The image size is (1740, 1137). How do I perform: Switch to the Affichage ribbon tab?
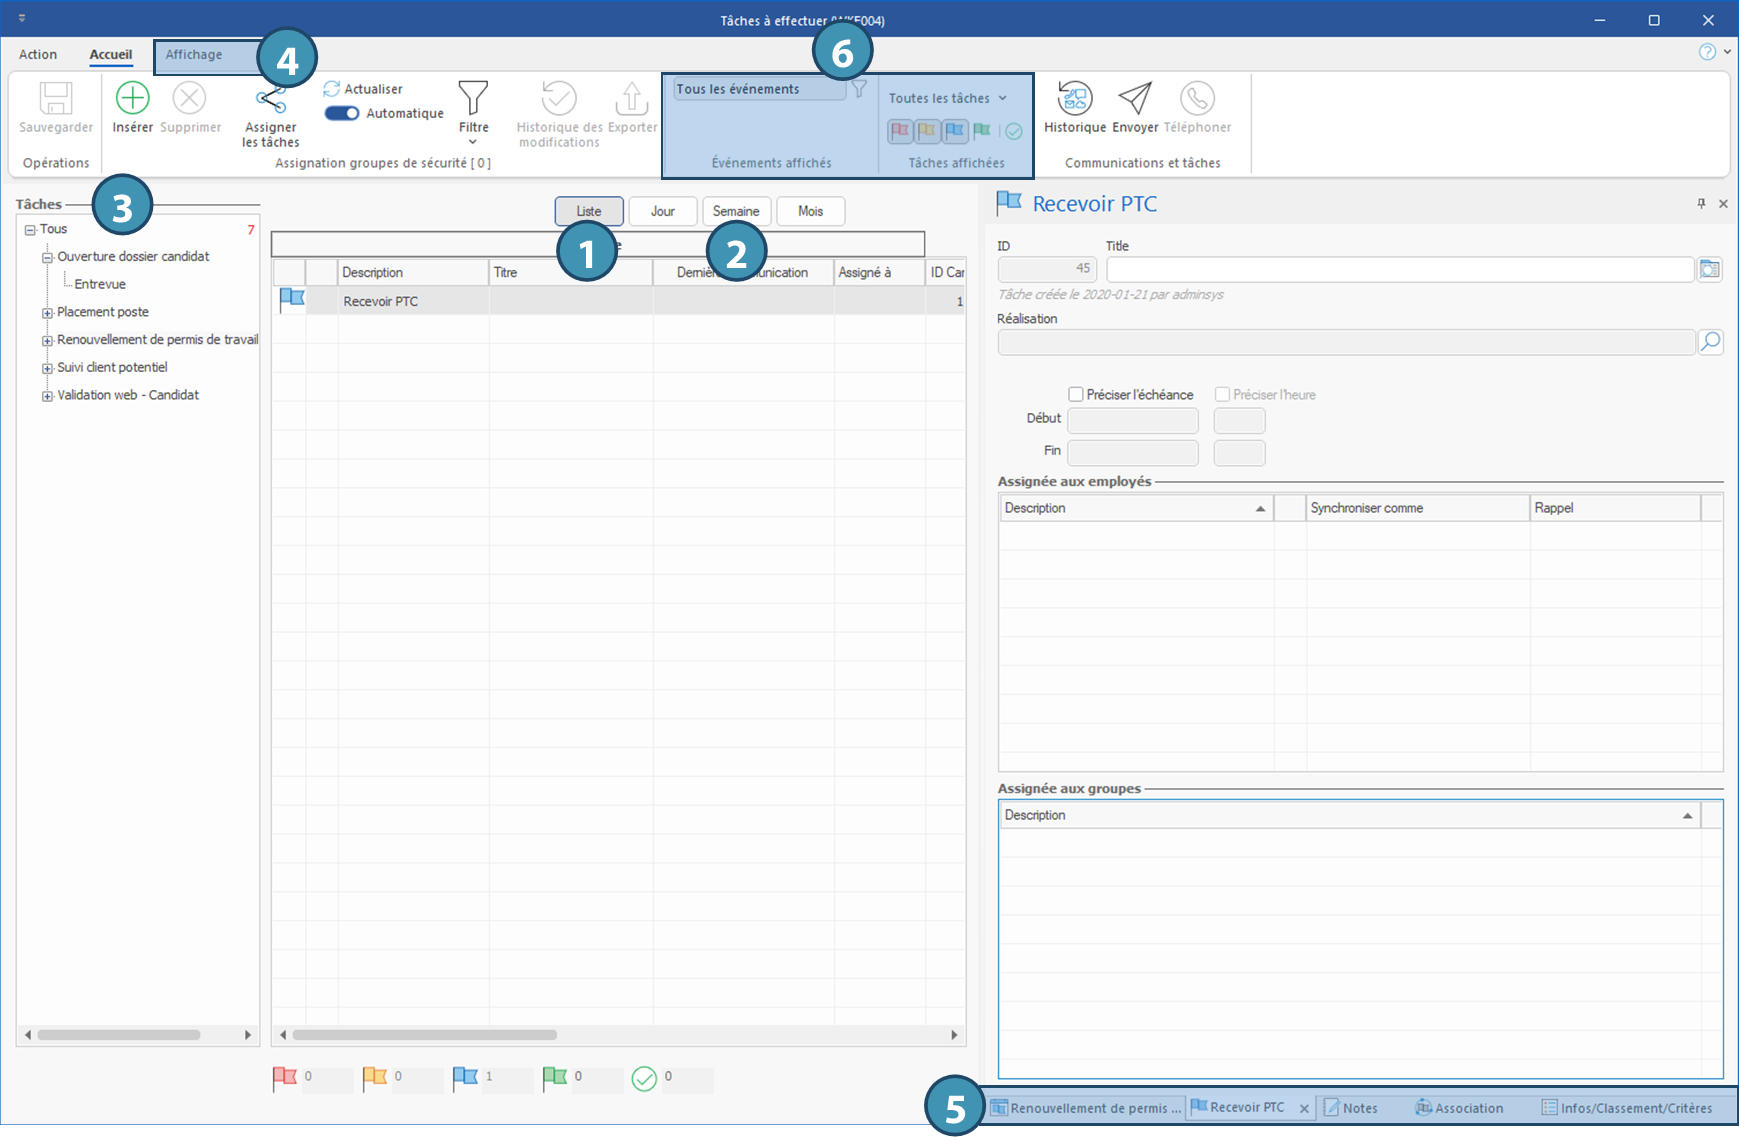tap(194, 55)
